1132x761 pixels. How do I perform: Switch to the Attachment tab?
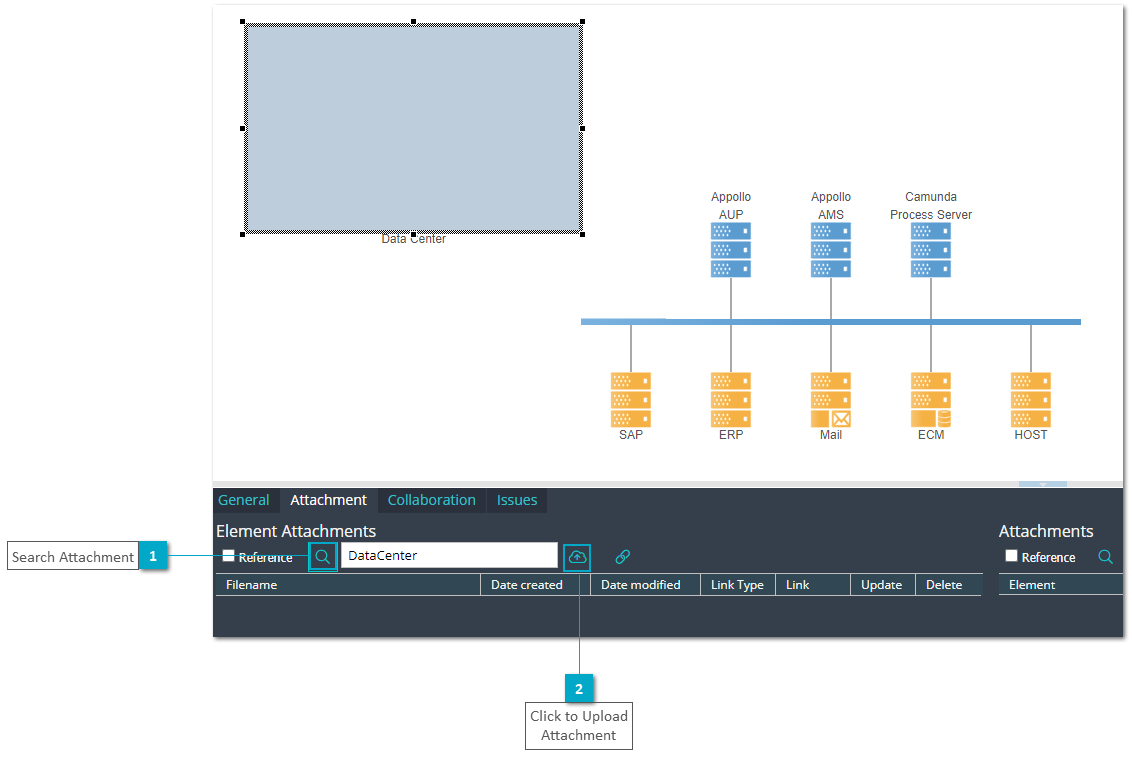[328, 500]
